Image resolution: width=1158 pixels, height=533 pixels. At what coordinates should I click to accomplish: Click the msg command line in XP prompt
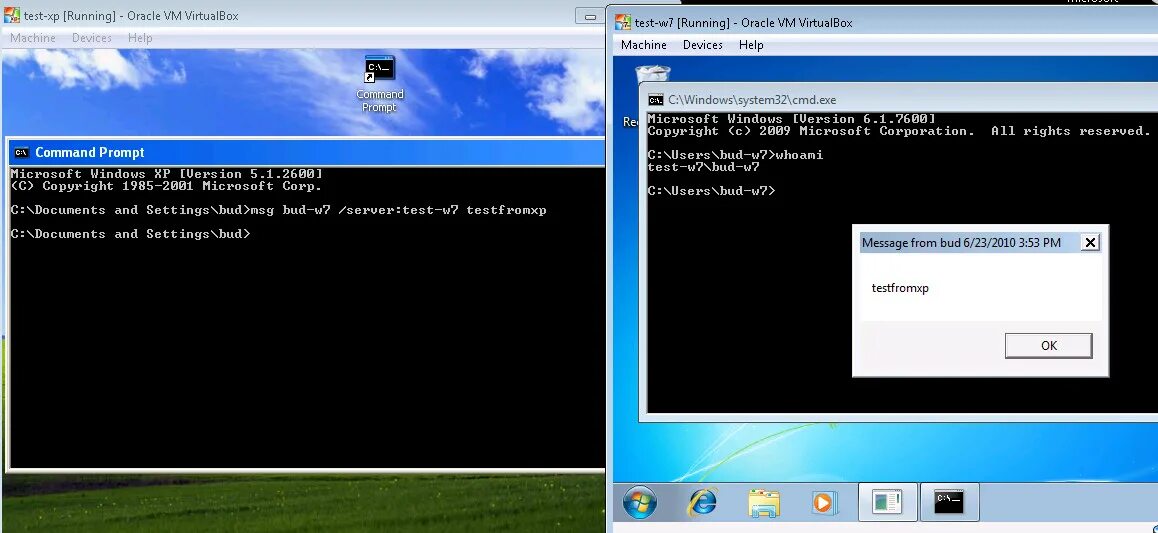(x=278, y=210)
